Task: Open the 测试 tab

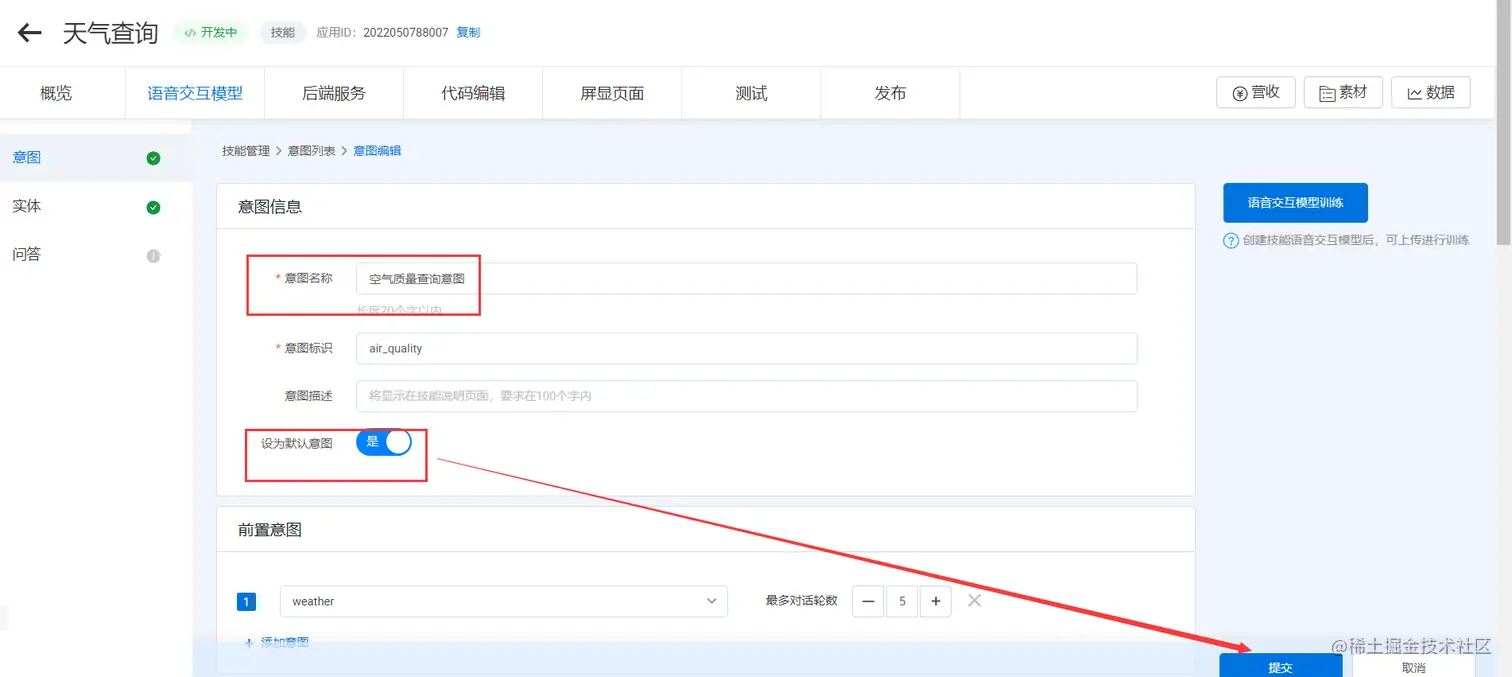Action: point(751,93)
